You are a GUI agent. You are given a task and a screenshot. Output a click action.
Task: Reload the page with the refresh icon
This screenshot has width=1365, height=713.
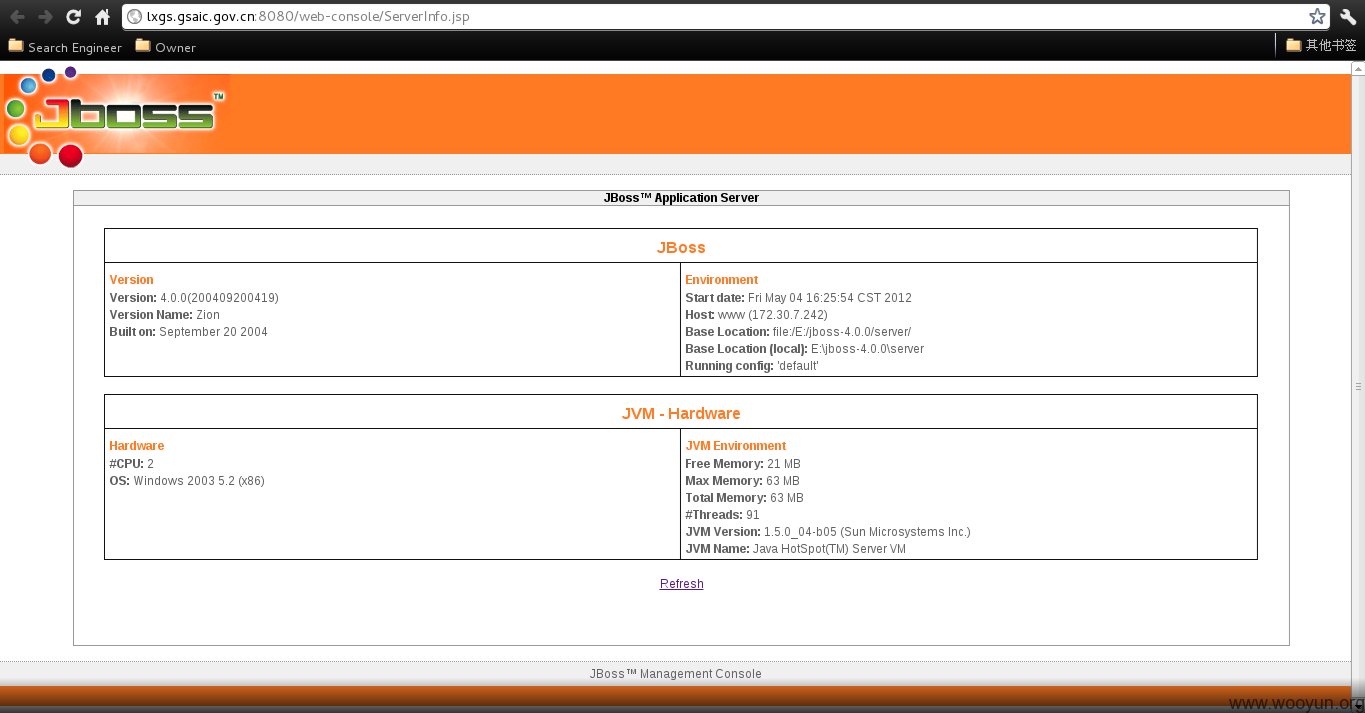click(x=73, y=16)
